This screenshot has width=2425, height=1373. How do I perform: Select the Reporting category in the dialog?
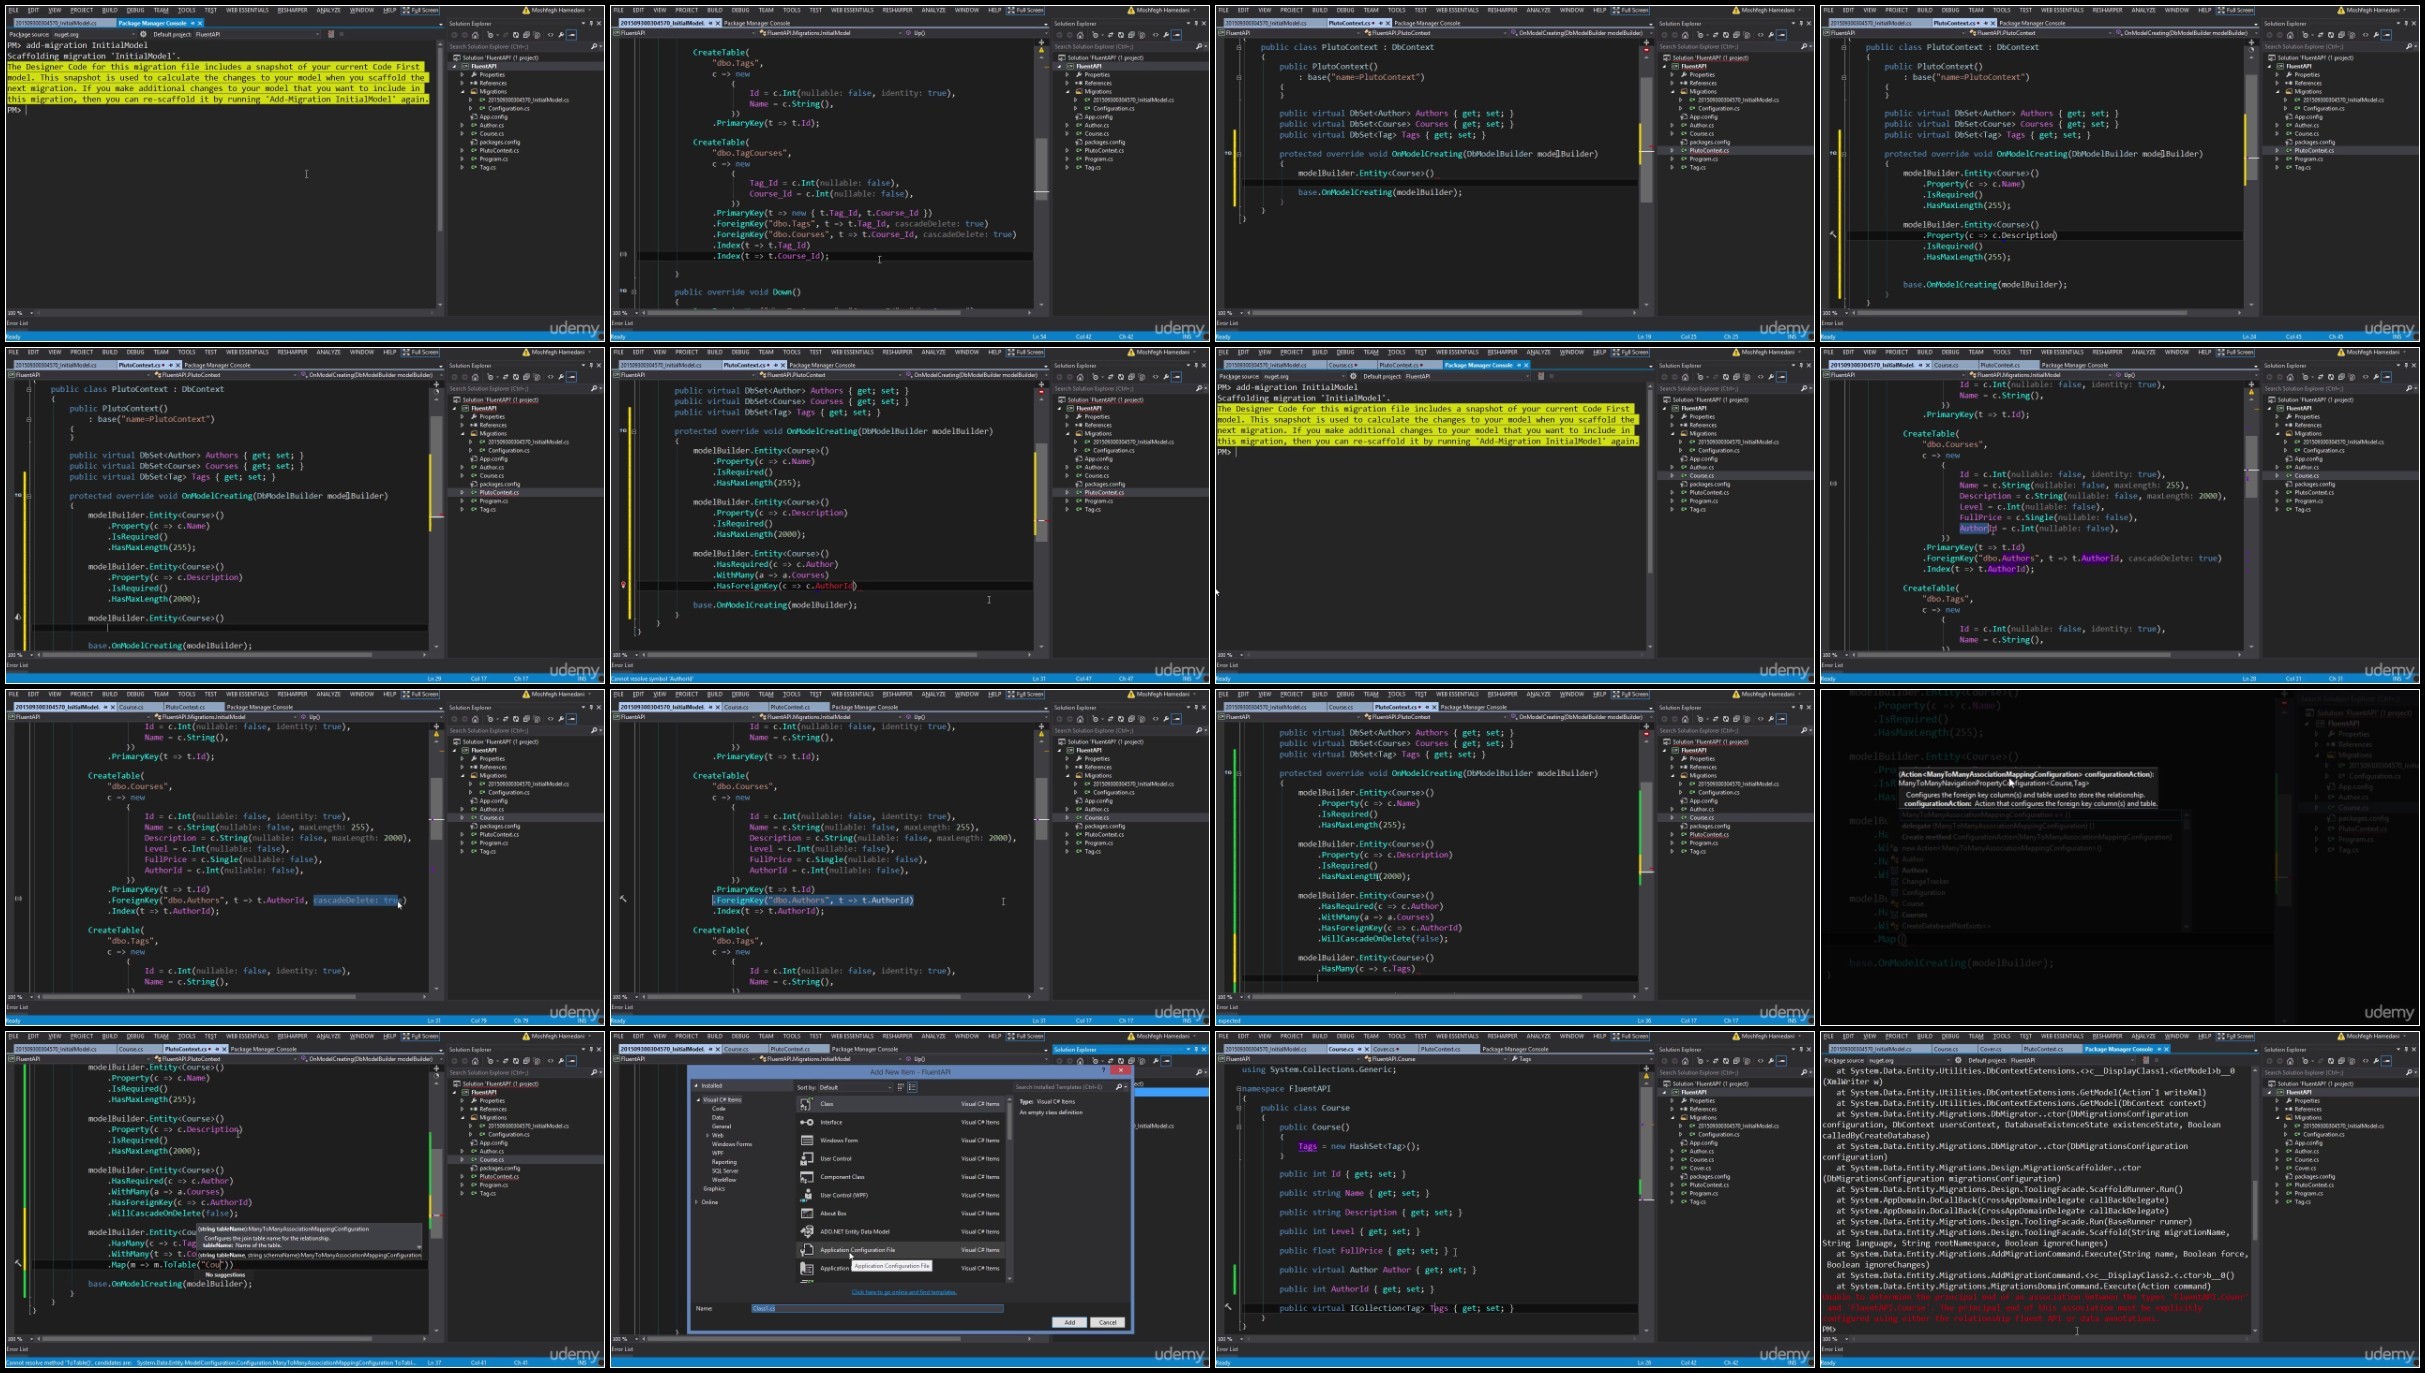click(x=724, y=1162)
